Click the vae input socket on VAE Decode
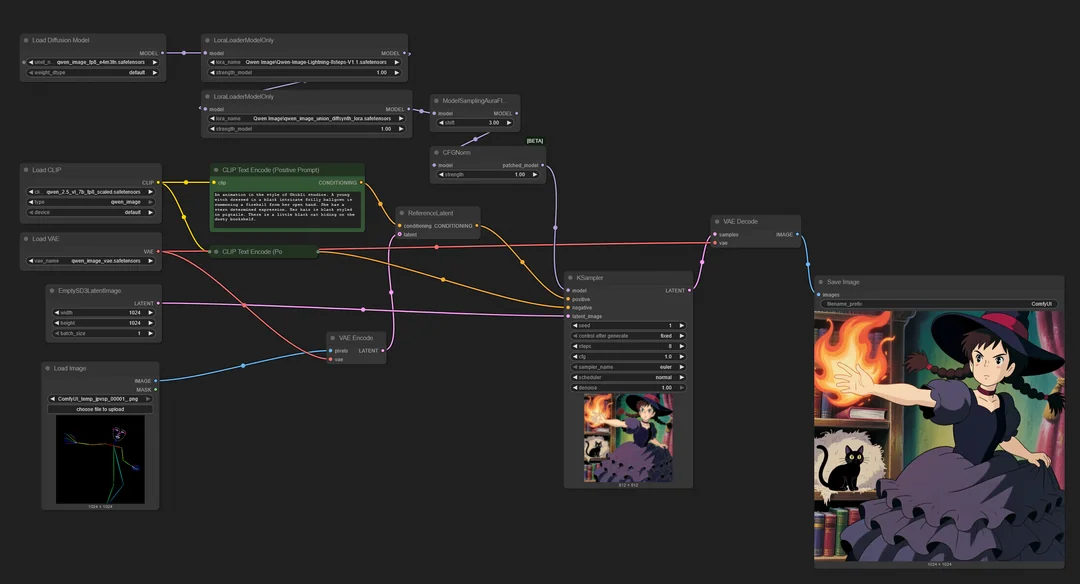The width and height of the screenshot is (1080, 584). pyautogui.click(x=715, y=243)
